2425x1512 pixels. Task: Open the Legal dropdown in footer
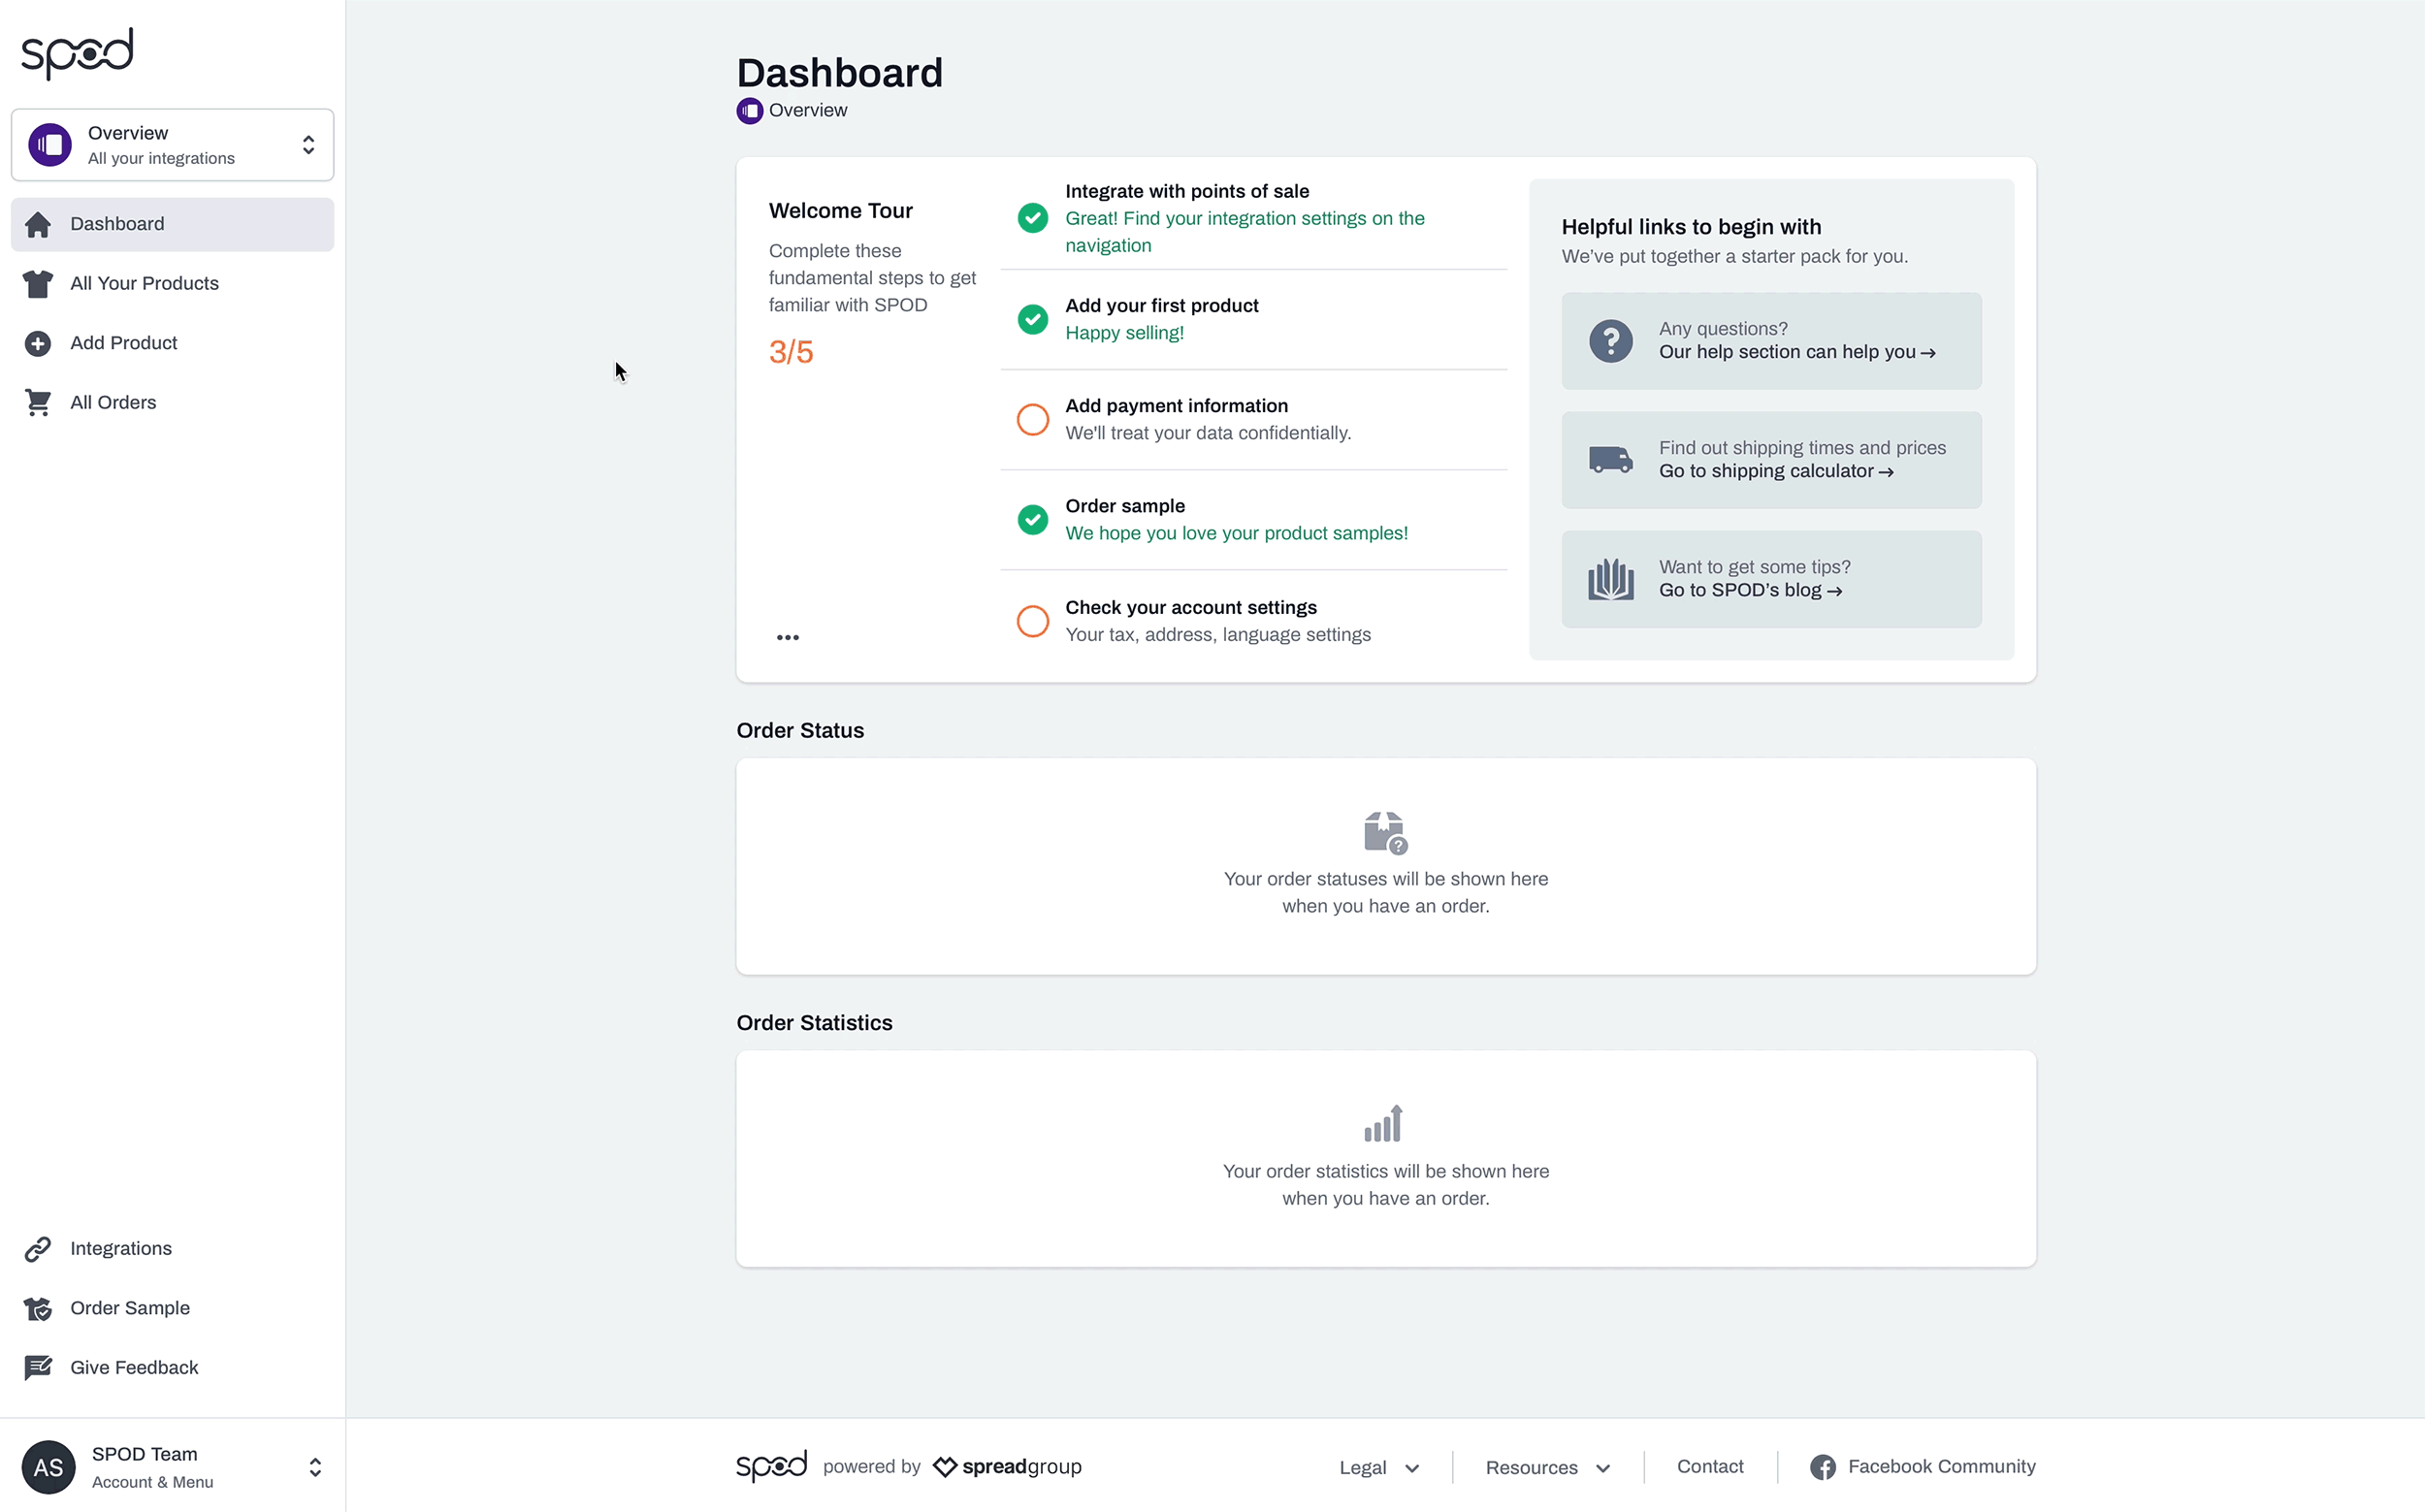(x=1378, y=1467)
